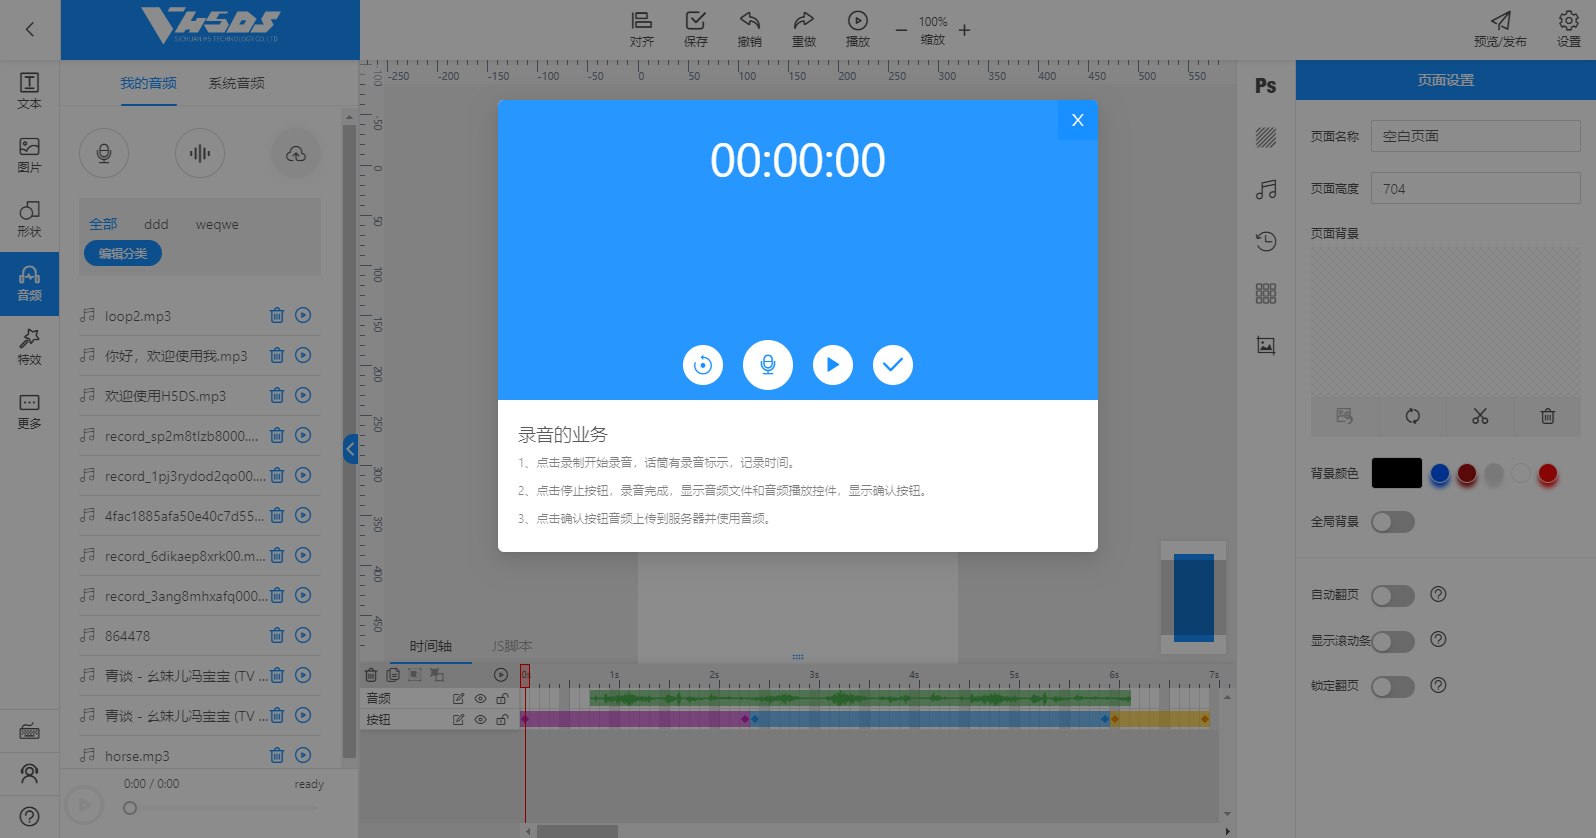Image resolution: width=1596 pixels, height=838 pixels.
Task: Click the timeline delete trash icon
Action: click(x=371, y=675)
